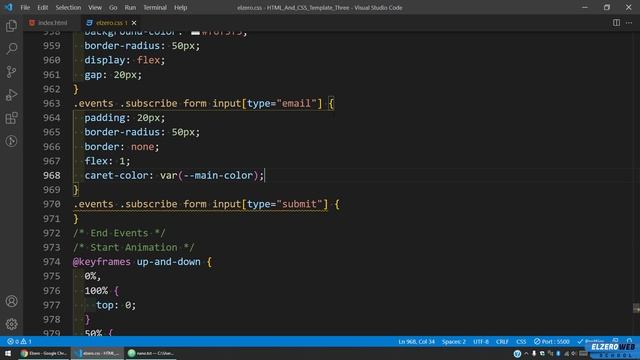The image size is (640, 360).
Task: Switch to Google Chrome in the taskbar
Action: click(44, 353)
